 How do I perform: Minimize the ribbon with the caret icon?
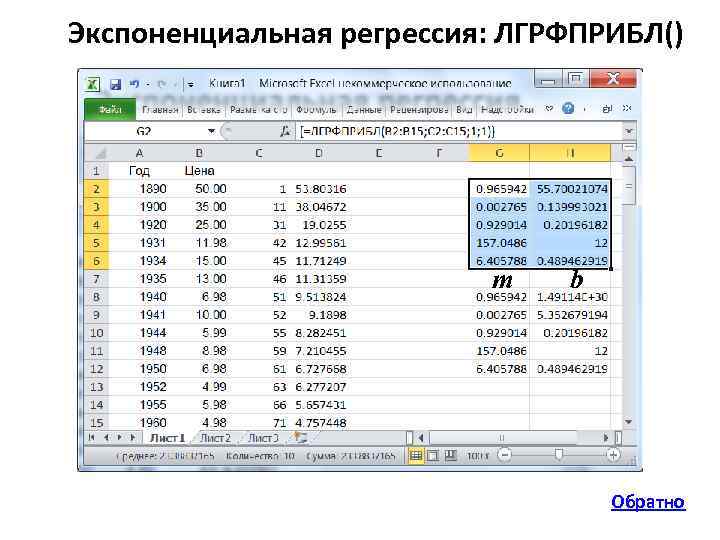coord(549,109)
